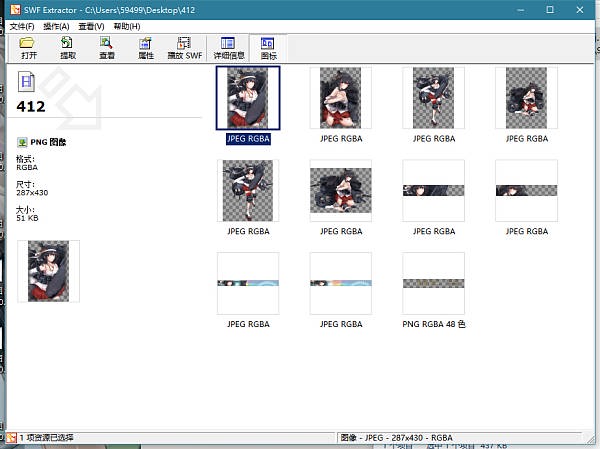600x449 pixels.
Task: Select the PNG RGBA 48 色 thumbnail
Action: click(433, 283)
